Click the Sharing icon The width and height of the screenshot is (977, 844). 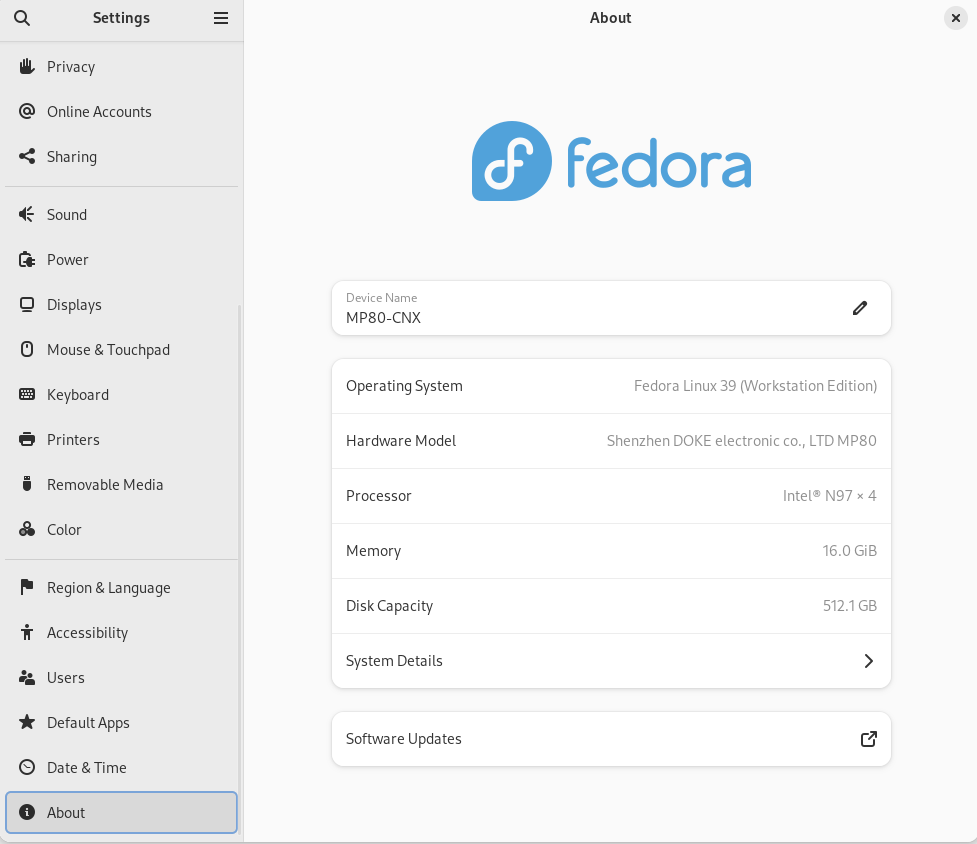27,156
